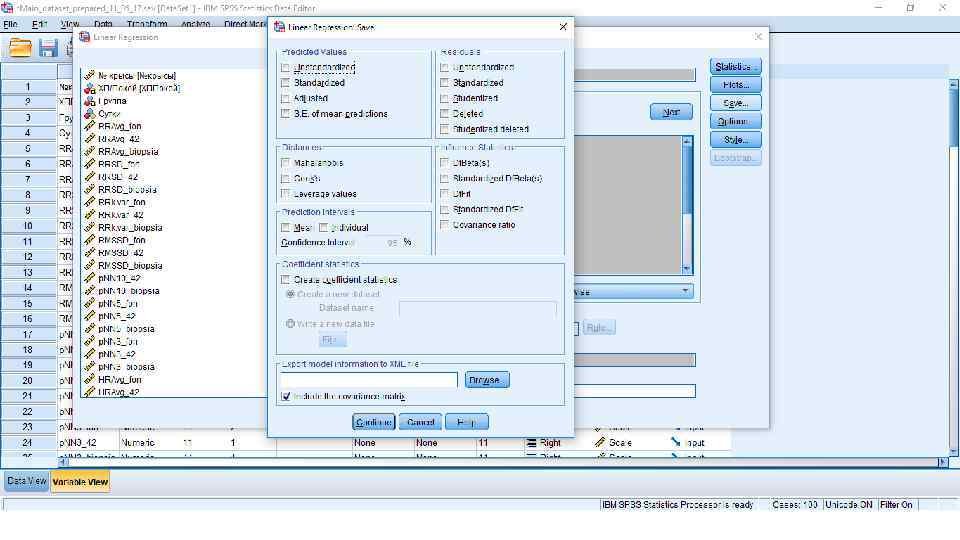Screen dimensions: 960x540
Task: Enable Covariance ratio checkbox
Action: coord(444,225)
